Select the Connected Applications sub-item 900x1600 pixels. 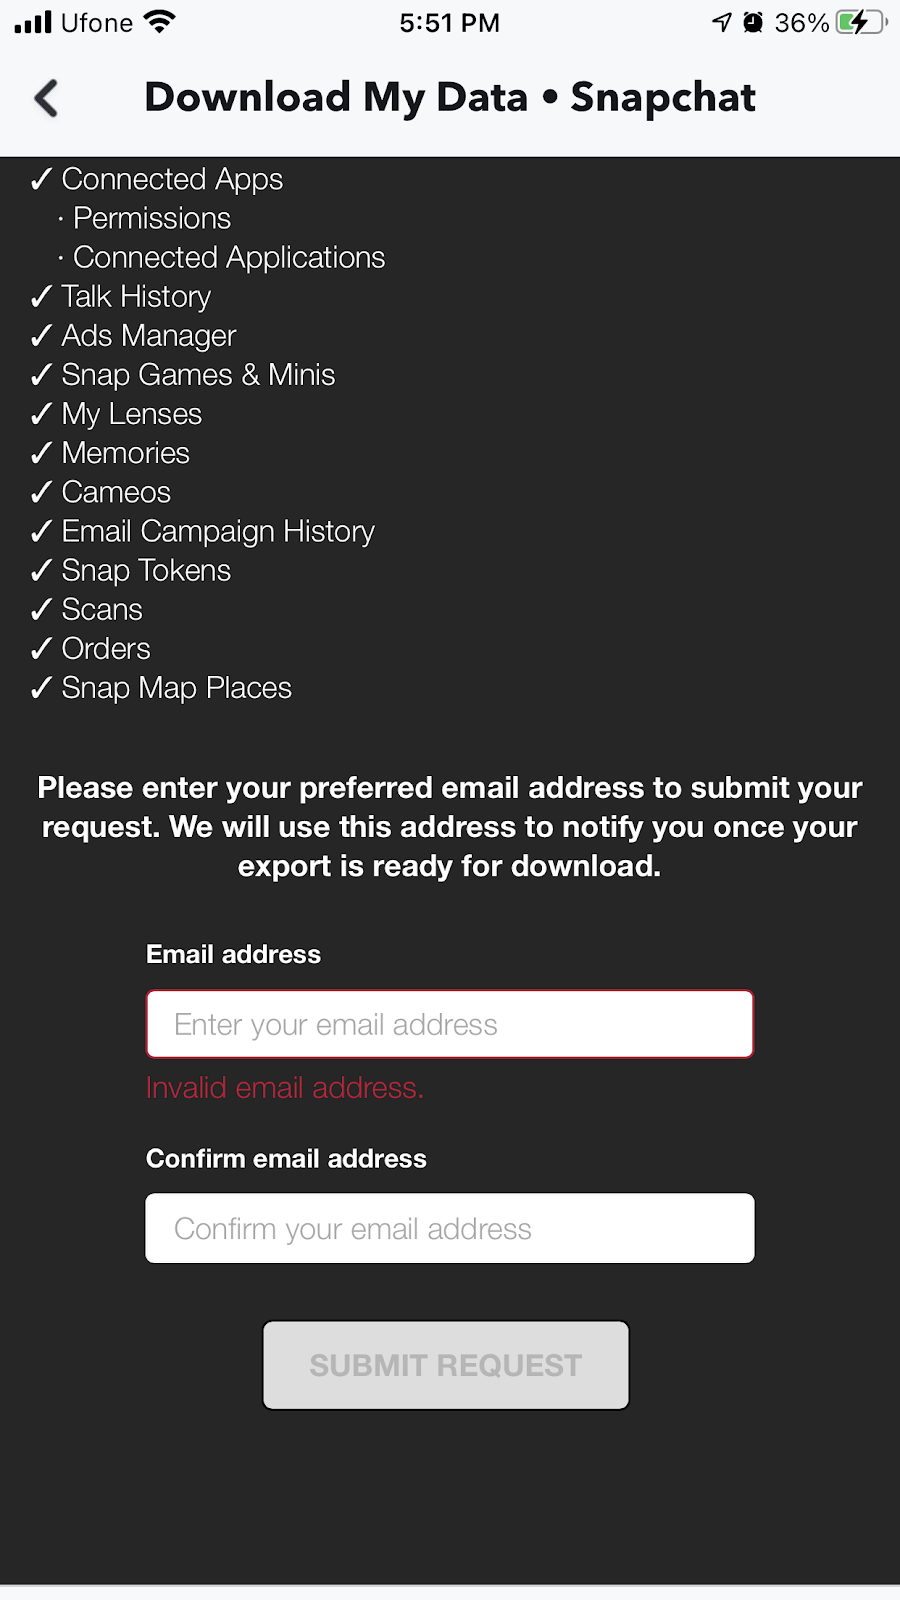tap(229, 258)
